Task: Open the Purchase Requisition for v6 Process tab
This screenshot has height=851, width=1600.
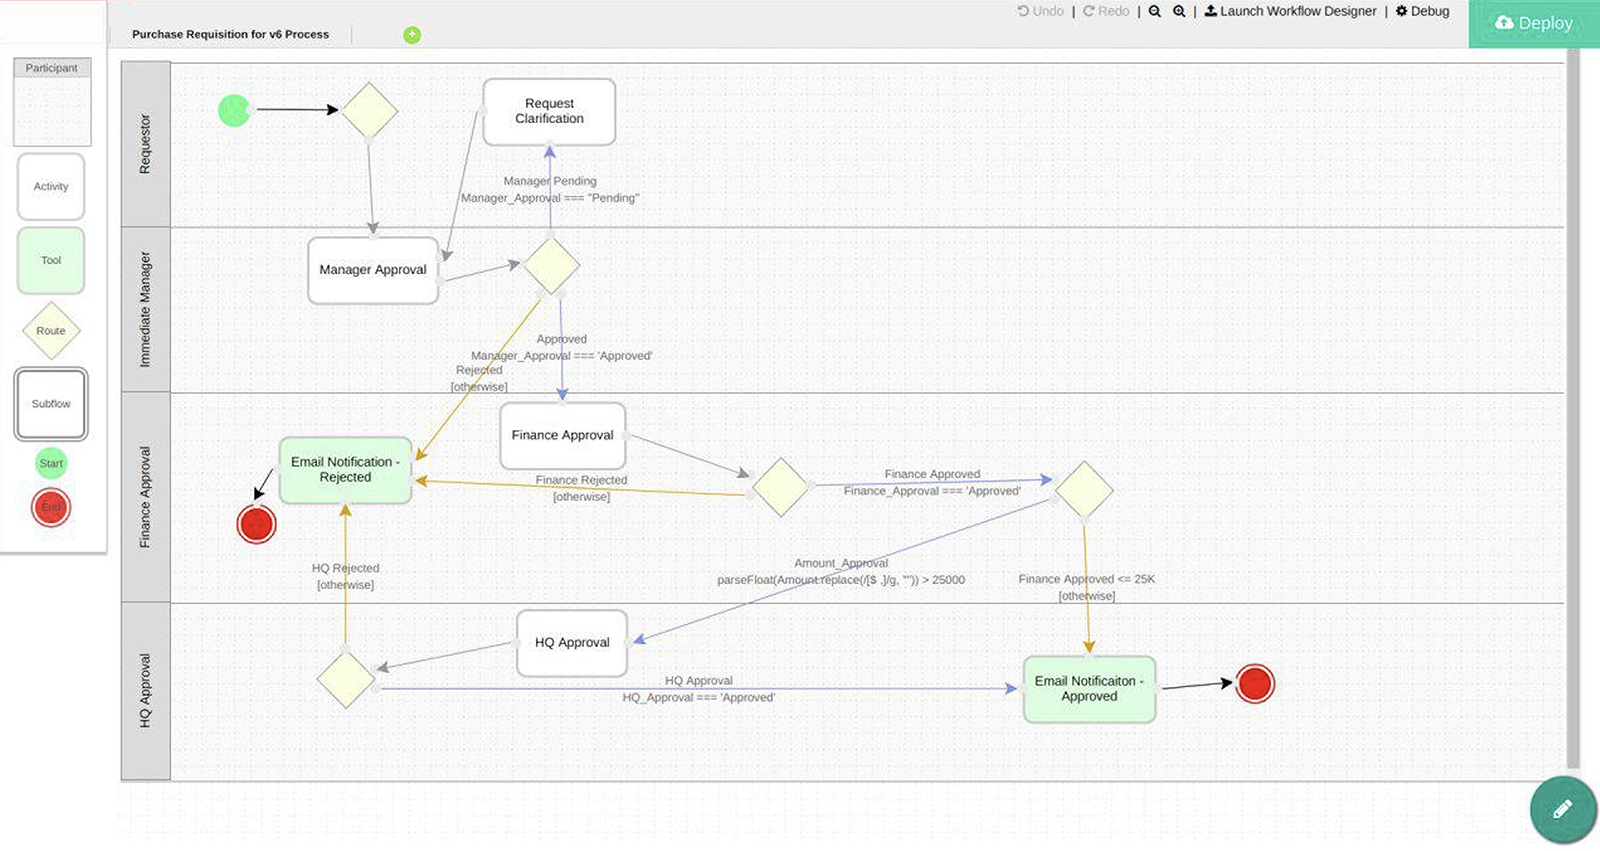Action: coord(230,34)
